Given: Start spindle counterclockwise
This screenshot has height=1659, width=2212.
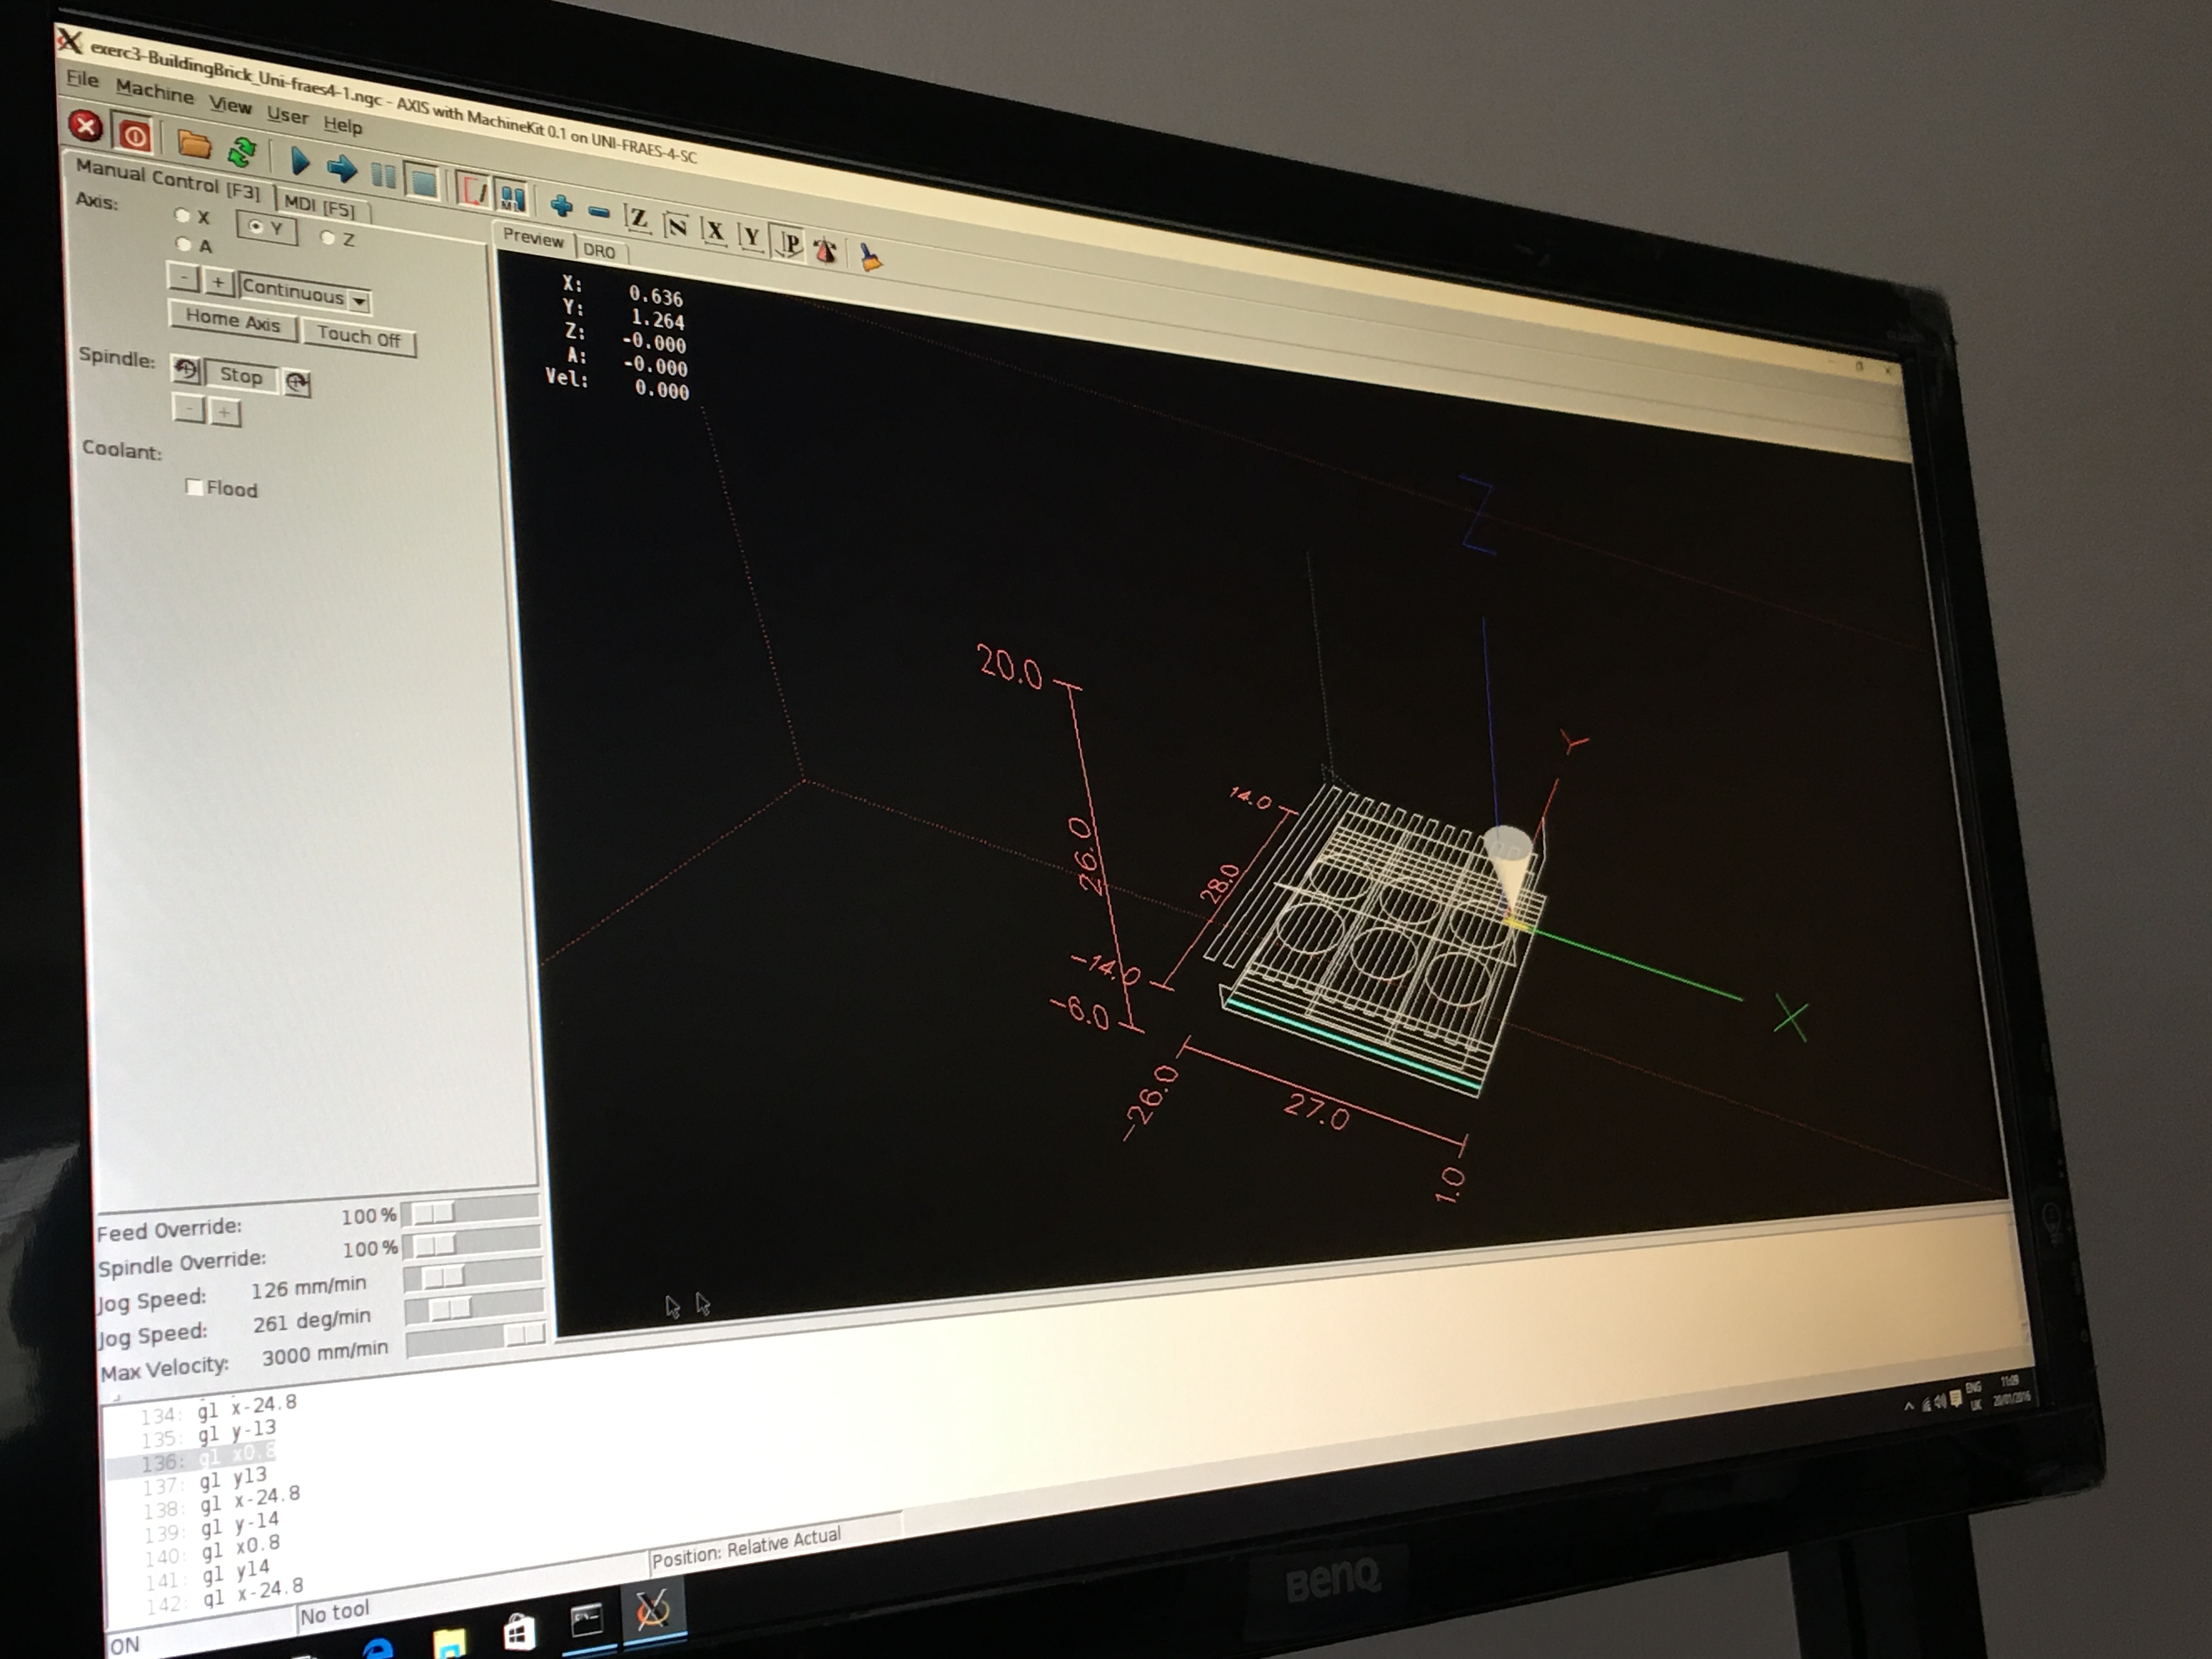Looking at the screenshot, I should coord(186,370).
